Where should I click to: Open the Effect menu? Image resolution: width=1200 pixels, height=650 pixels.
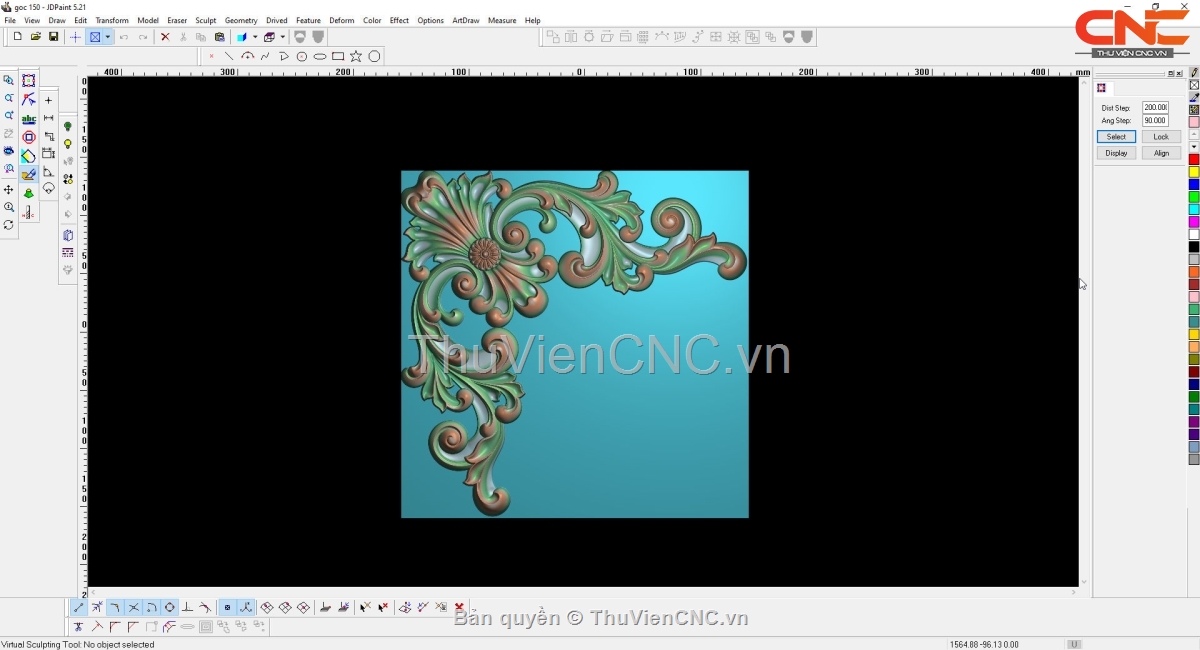coord(399,20)
